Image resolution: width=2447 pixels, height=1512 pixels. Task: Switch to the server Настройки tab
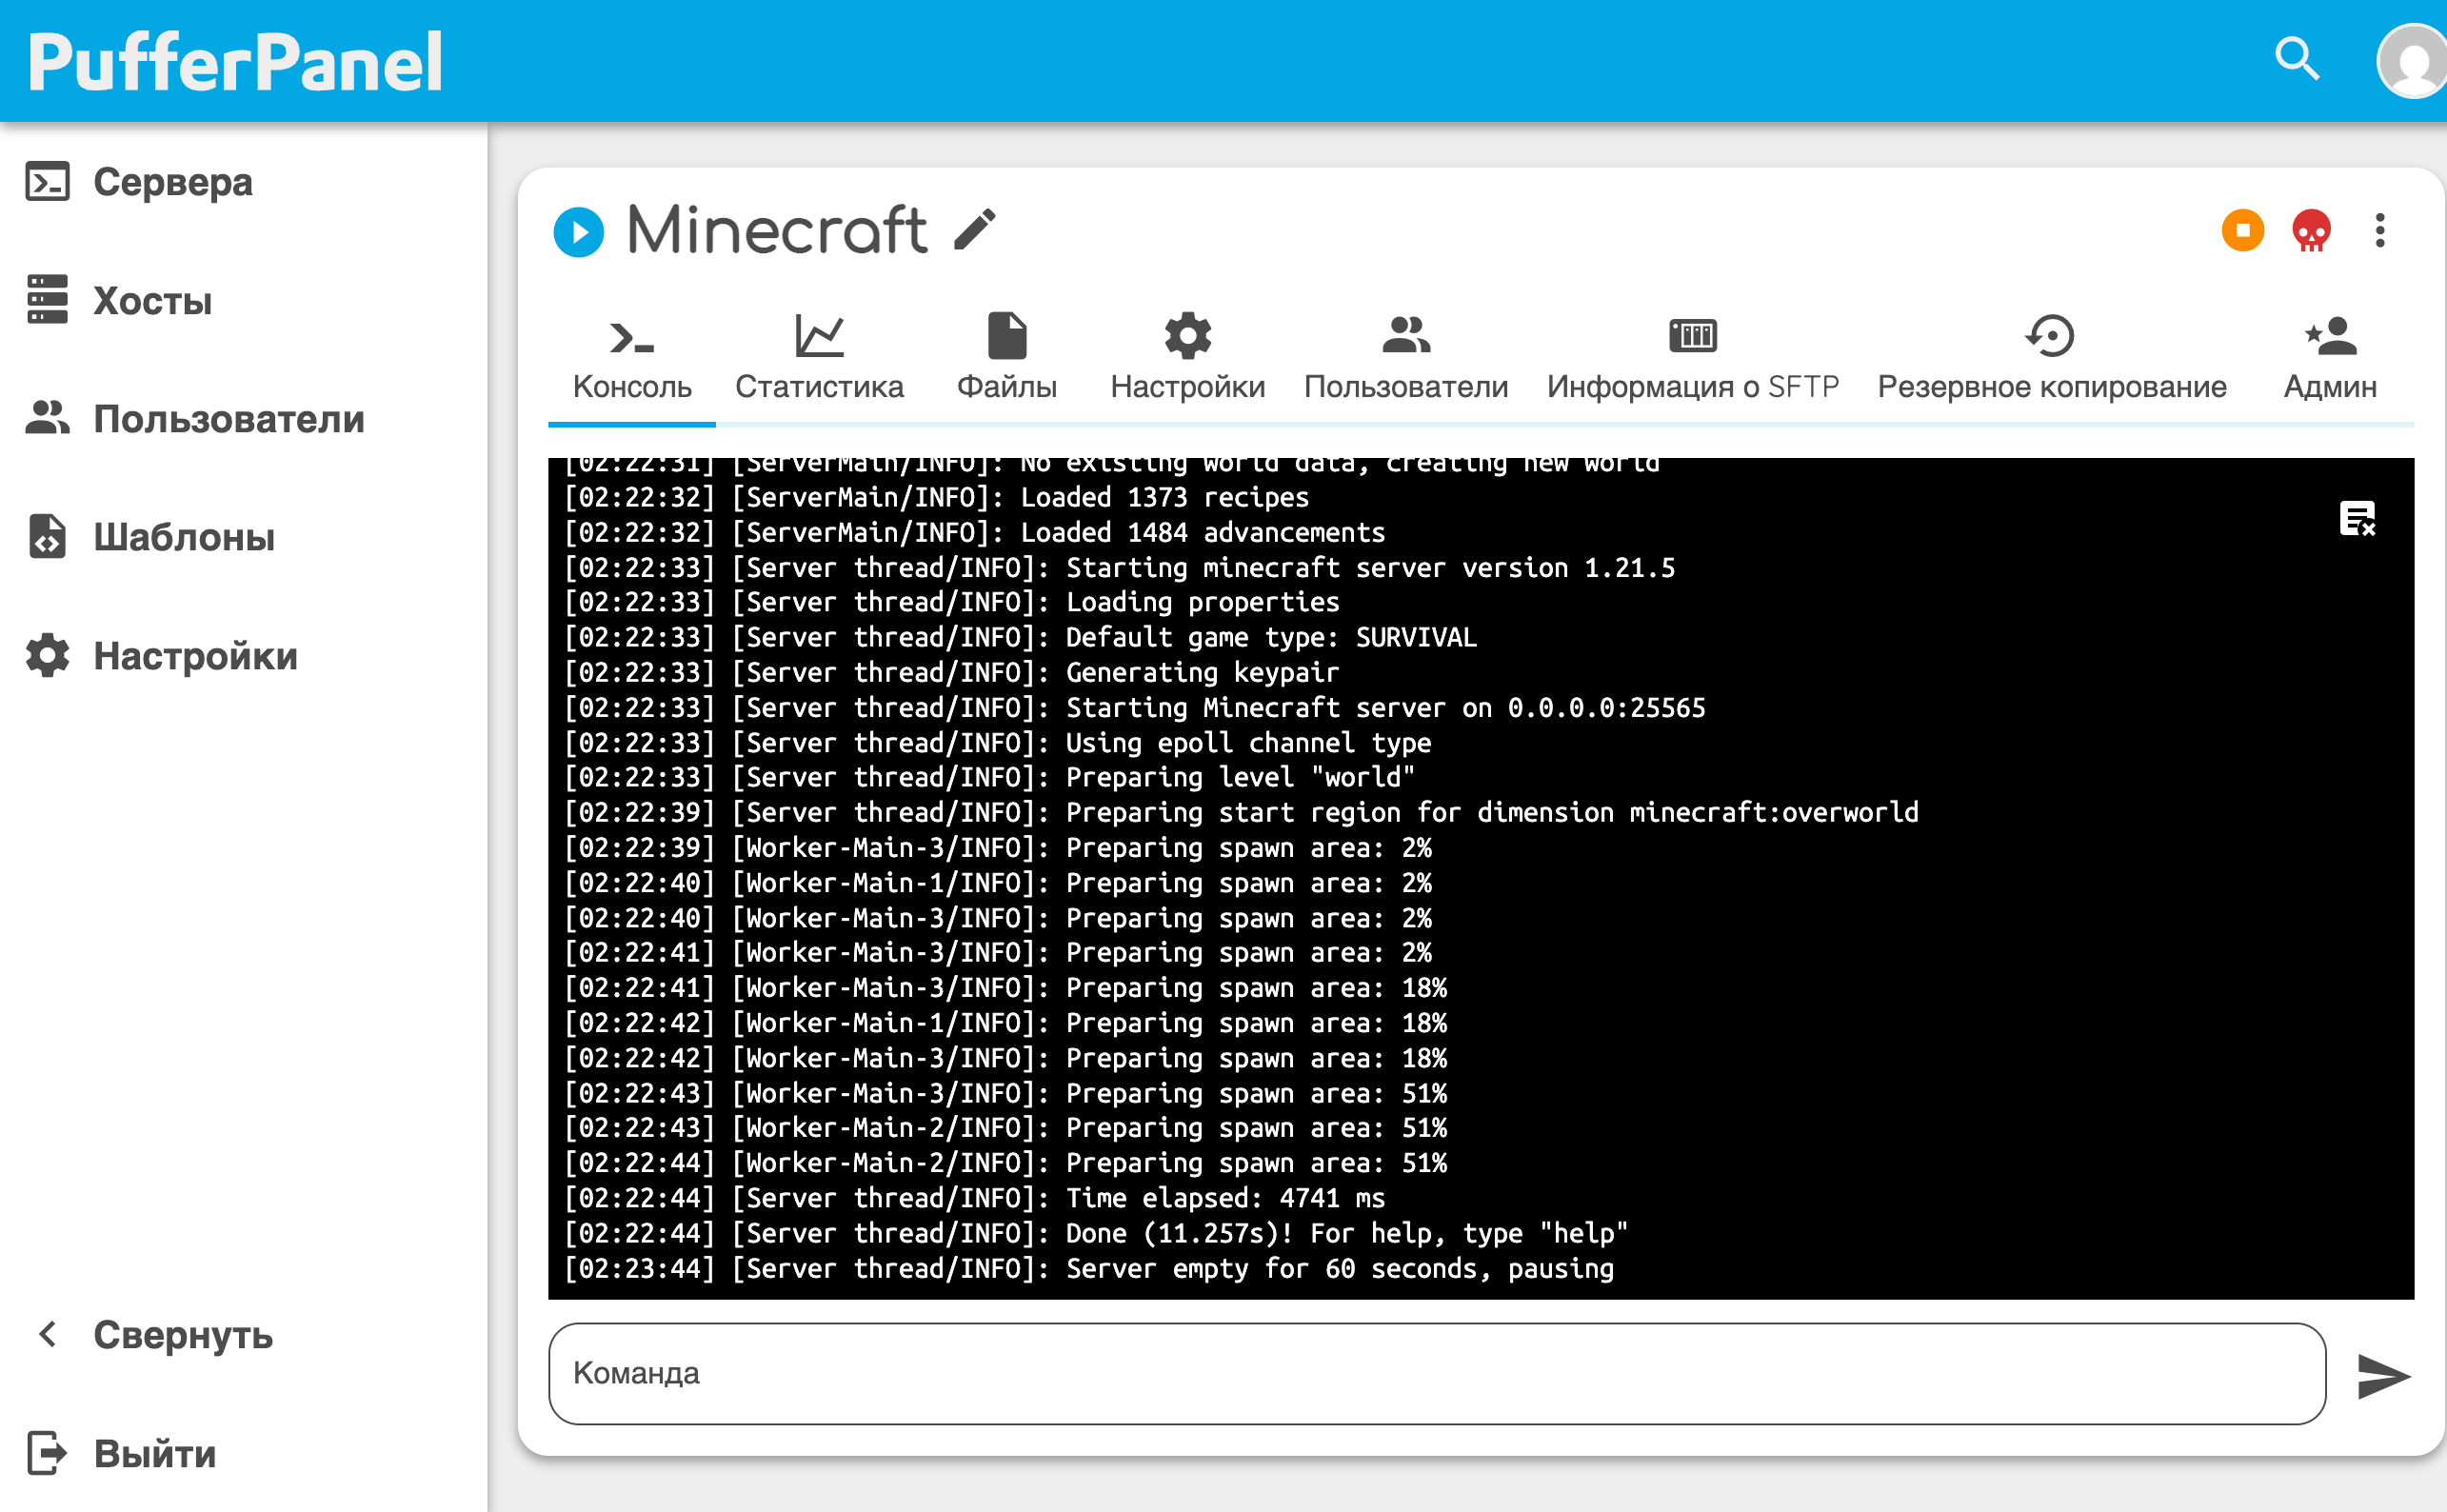click(x=1187, y=358)
